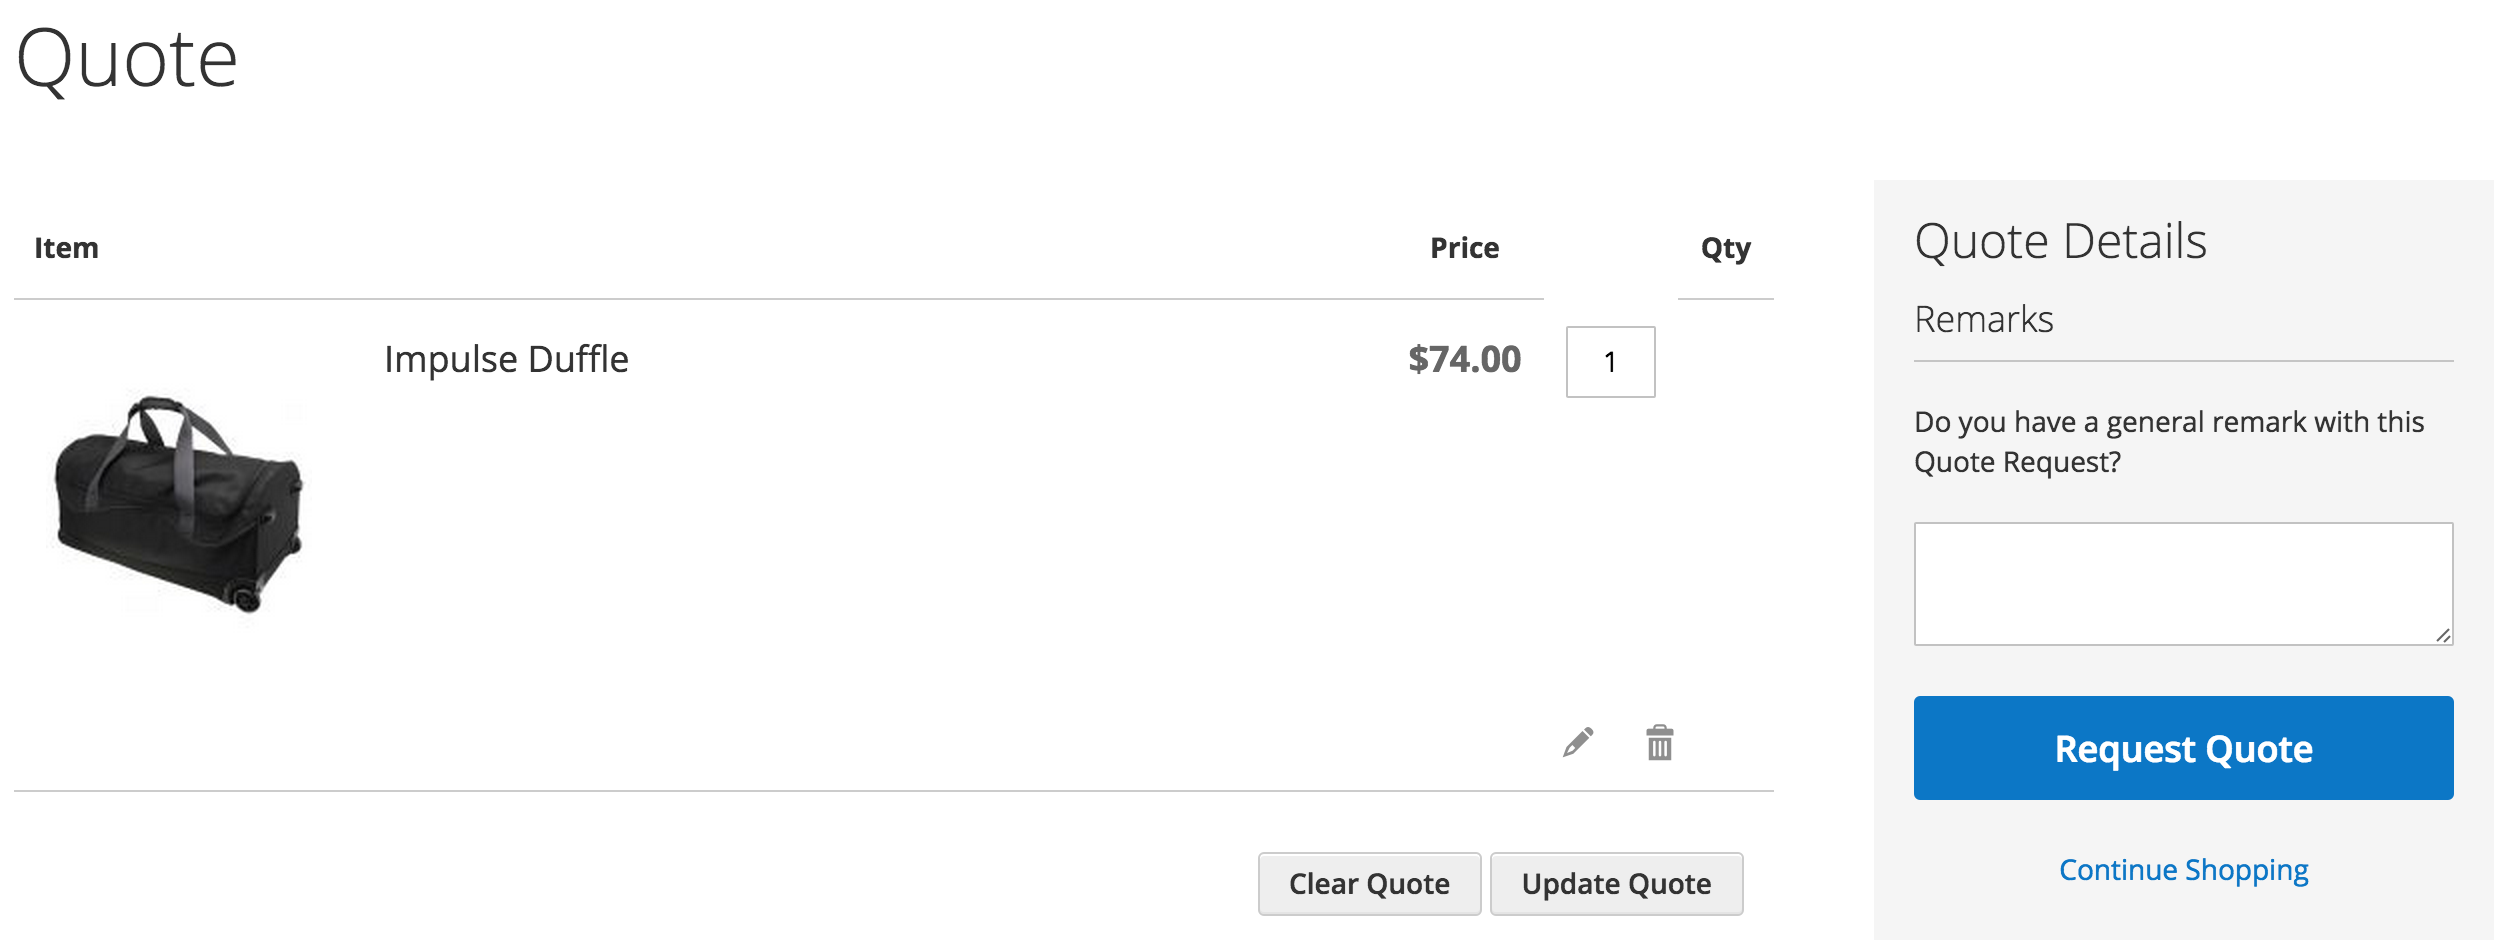Click inside the general remark text area
The width and height of the screenshot is (2510, 948).
pos(2183,584)
